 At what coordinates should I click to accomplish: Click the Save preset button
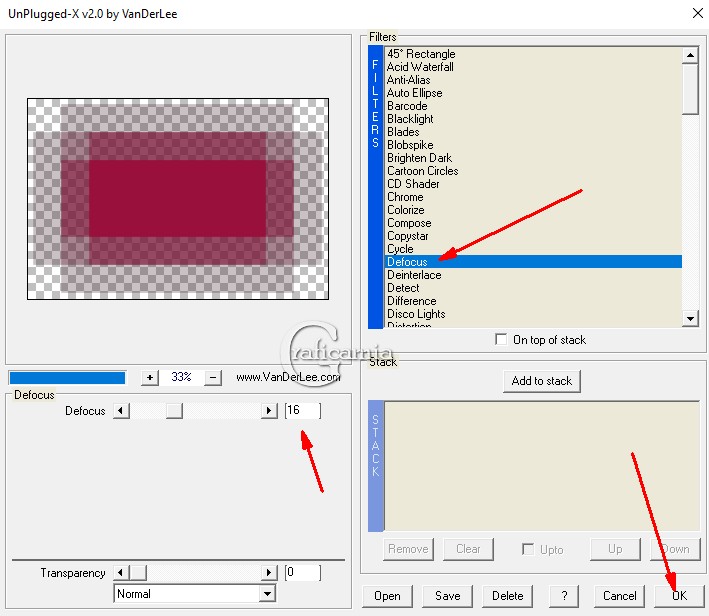pyautogui.click(x=447, y=596)
